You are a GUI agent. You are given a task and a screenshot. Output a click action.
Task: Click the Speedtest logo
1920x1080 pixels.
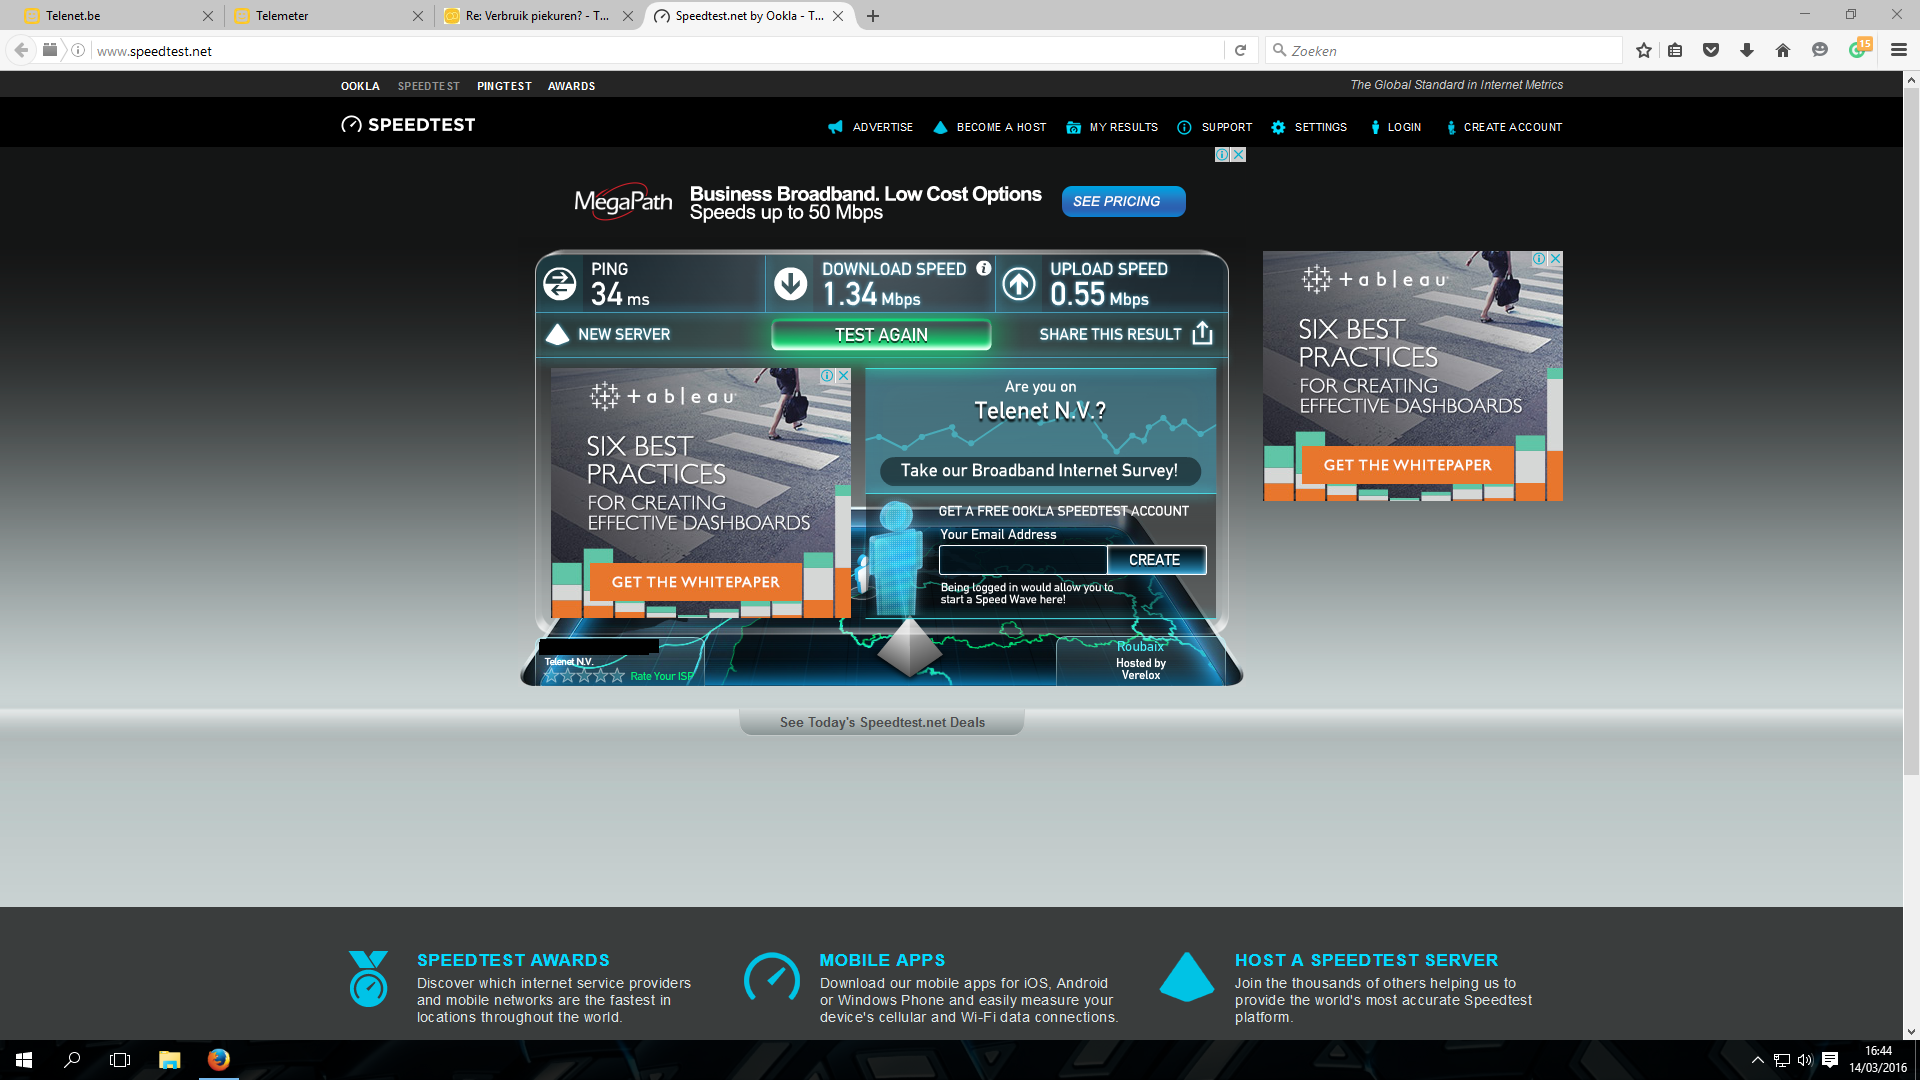tap(408, 125)
